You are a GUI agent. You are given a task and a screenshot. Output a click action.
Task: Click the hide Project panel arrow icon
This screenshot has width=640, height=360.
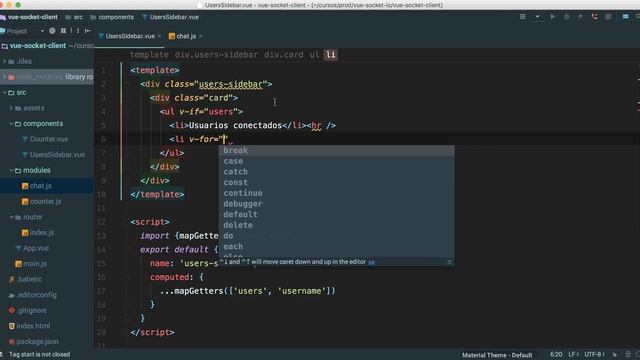click(87, 31)
